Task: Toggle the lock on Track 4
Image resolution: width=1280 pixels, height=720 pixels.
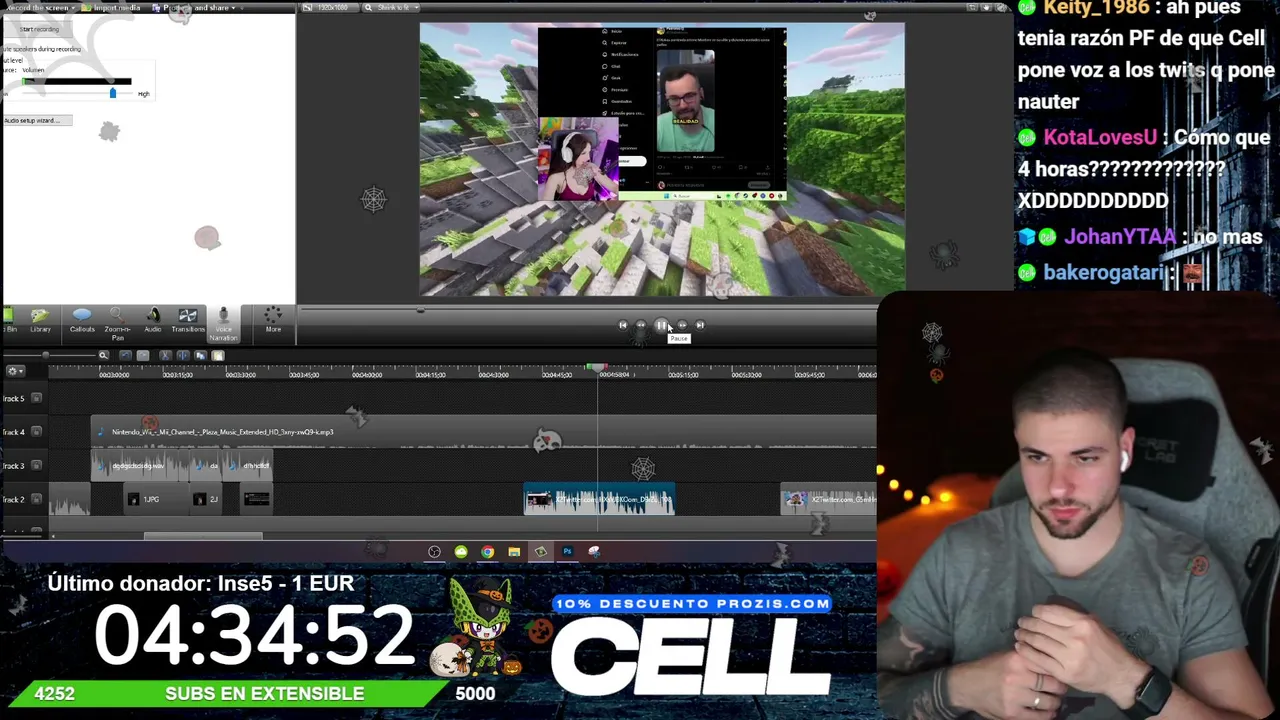Action: pyautogui.click(x=36, y=432)
